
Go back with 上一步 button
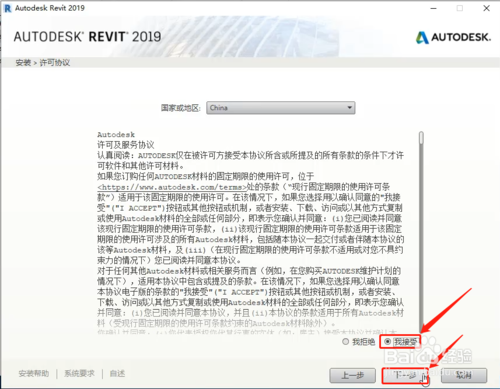pos(352,376)
